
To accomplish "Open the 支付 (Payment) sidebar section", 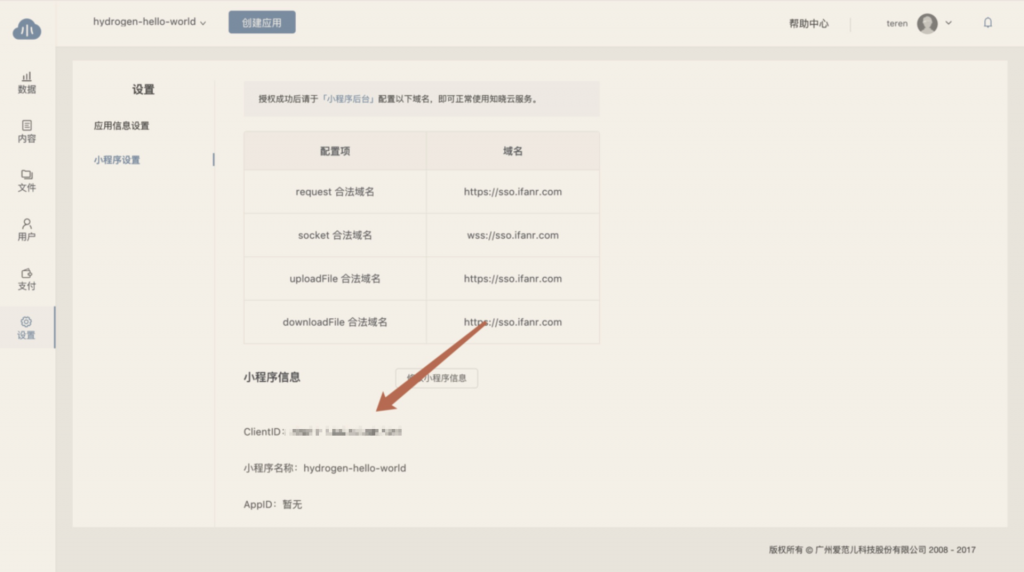I will (27, 278).
